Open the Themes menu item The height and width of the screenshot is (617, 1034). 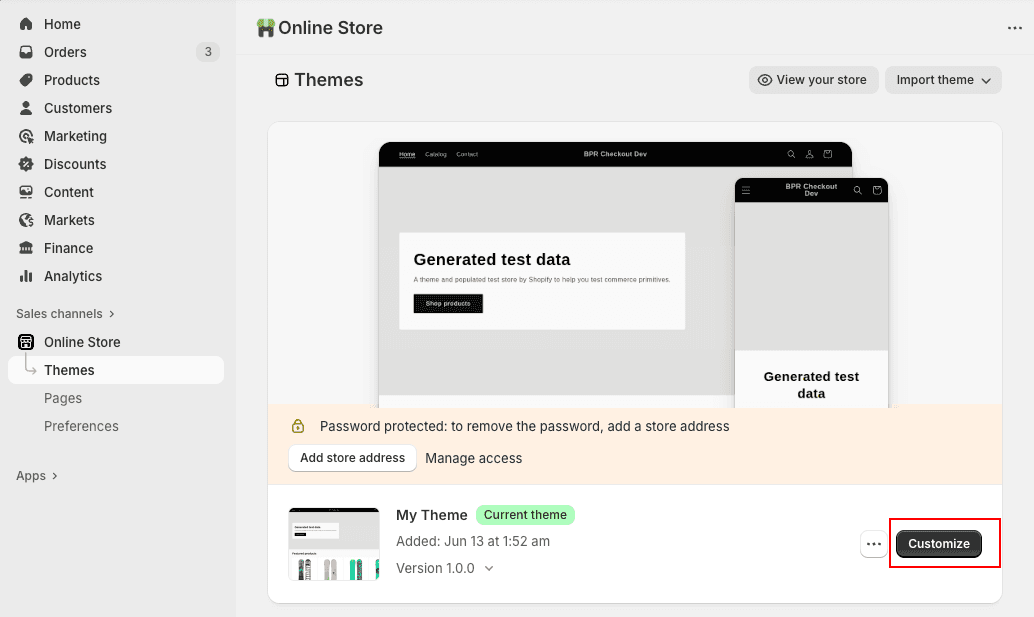[69, 370]
